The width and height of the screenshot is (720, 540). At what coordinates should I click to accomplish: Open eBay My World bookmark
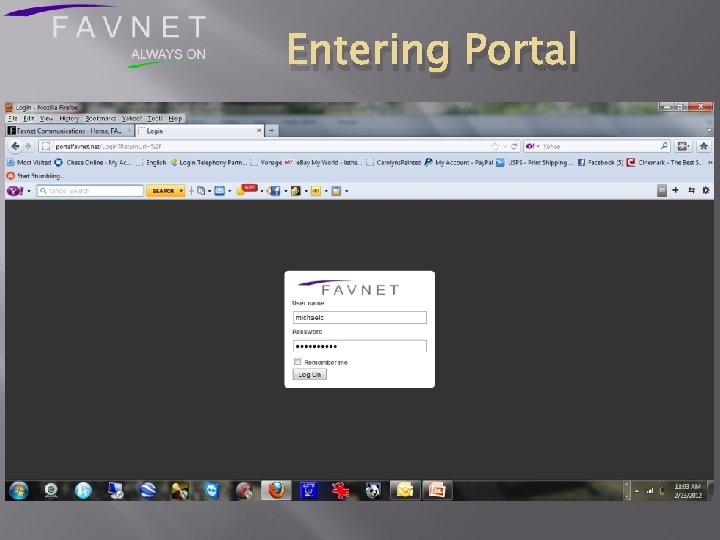324,163
